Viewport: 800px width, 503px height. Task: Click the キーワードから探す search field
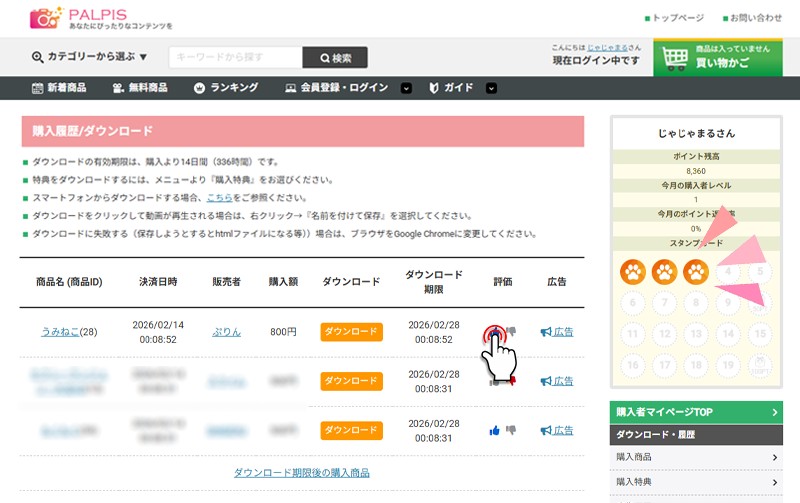pyautogui.click(x=236, y=58)
